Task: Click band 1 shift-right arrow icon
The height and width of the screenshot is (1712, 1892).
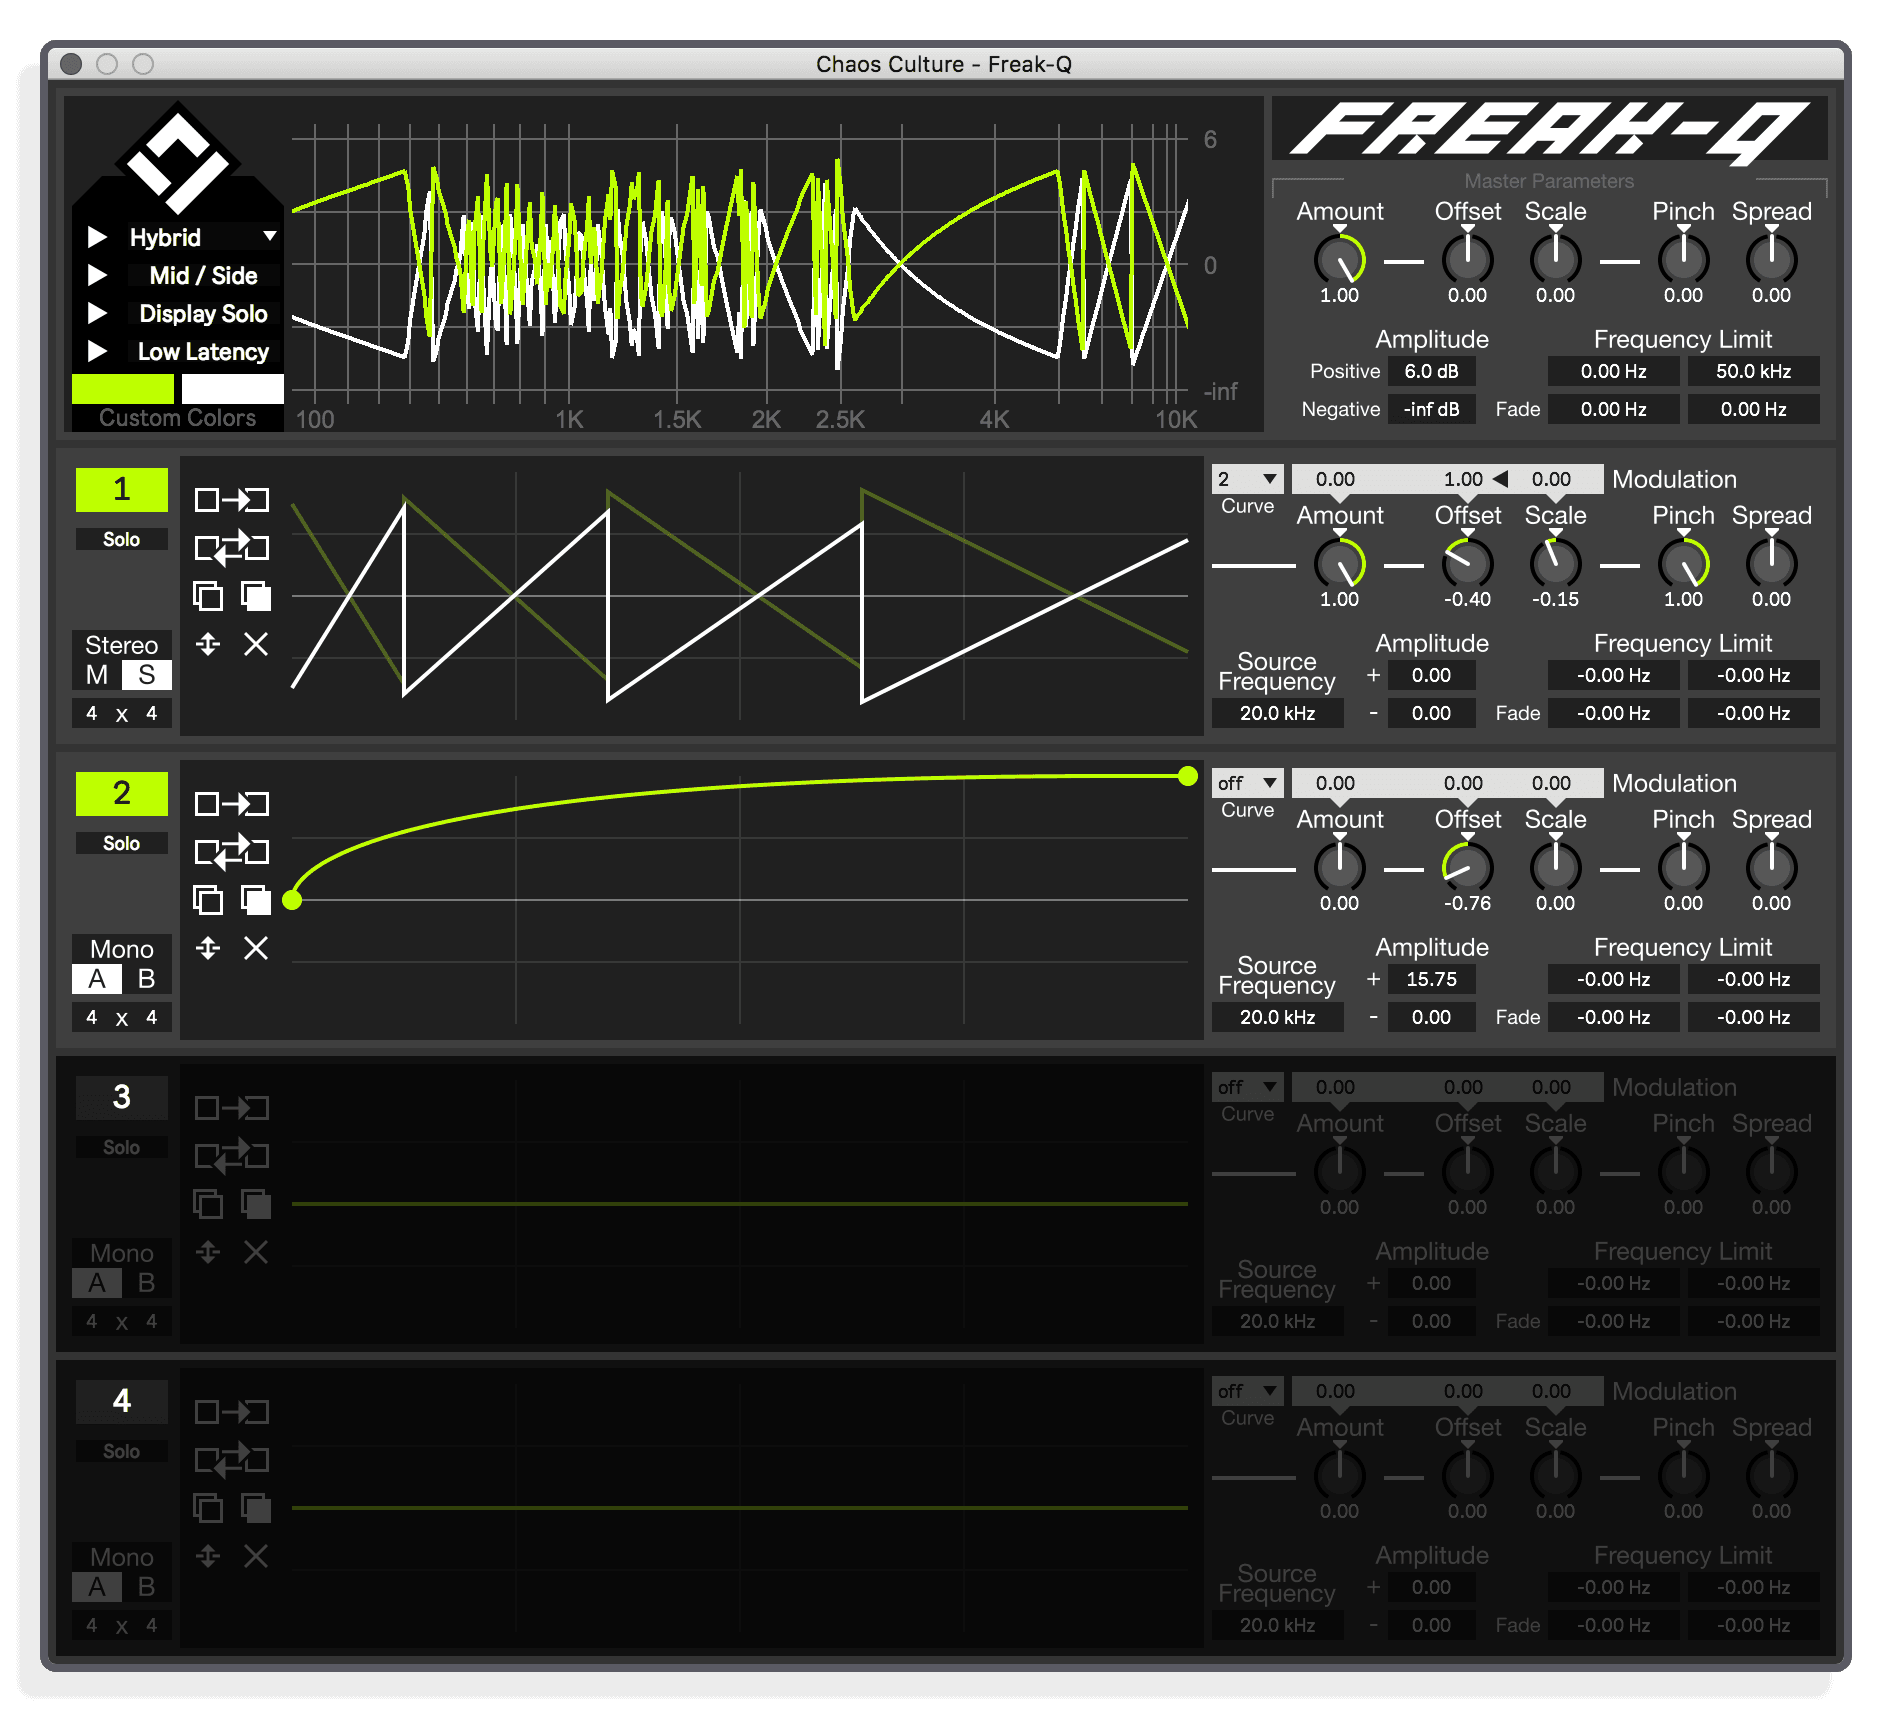Action: coord(231,500)
